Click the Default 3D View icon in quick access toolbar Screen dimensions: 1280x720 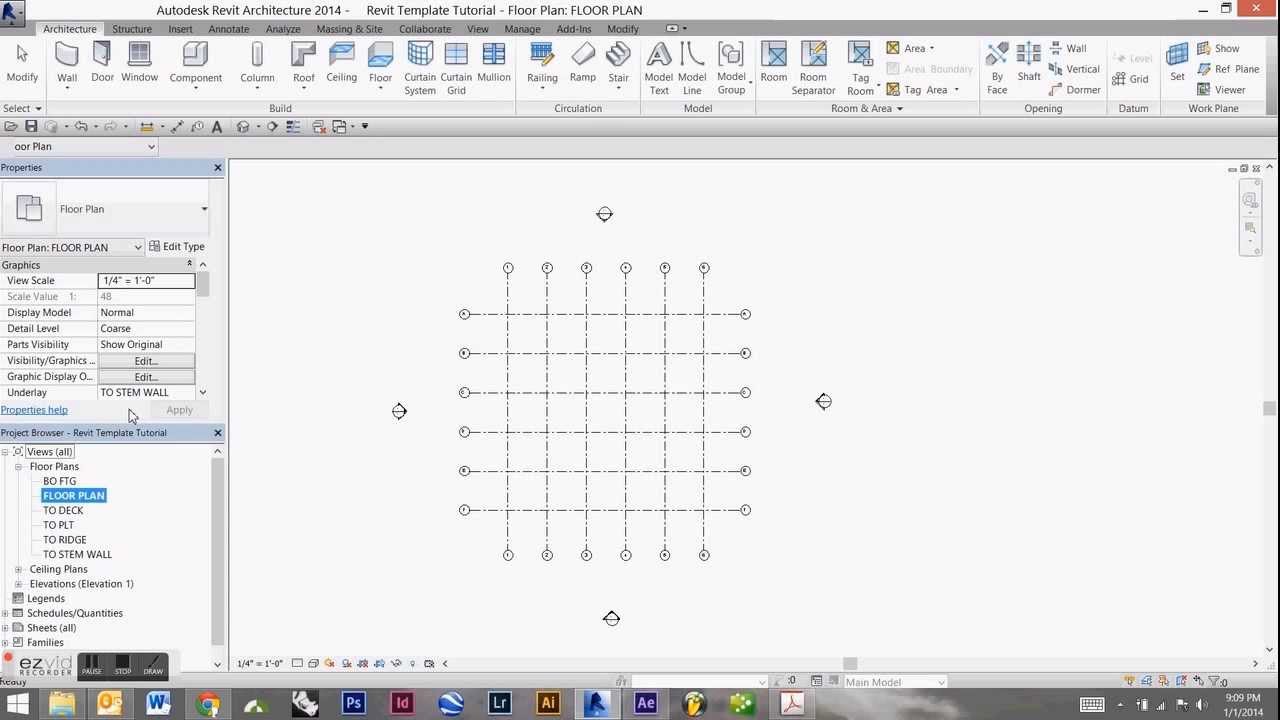click(x=242, y=126)
